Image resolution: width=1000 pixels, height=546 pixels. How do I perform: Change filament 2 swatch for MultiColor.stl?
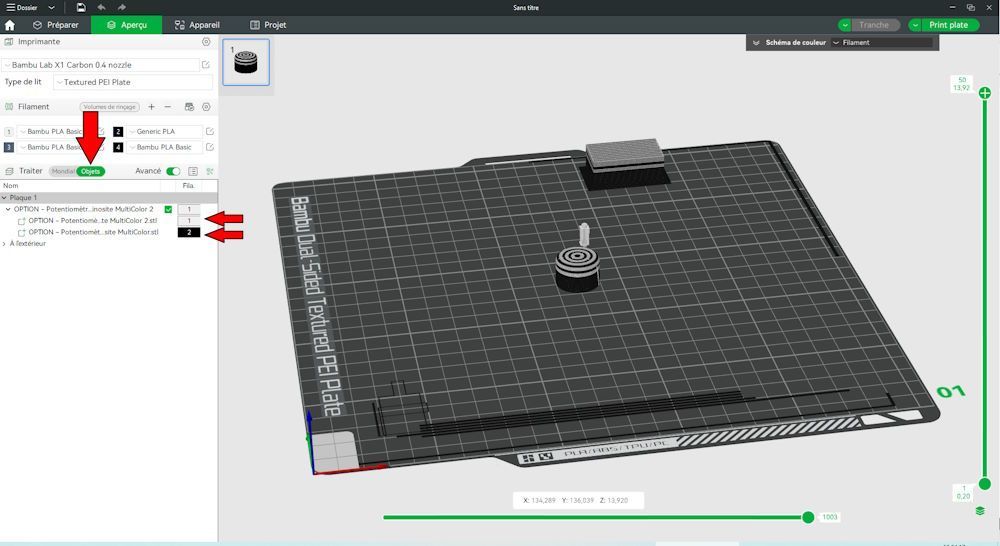pyautogui.click(x=189, y=232)
